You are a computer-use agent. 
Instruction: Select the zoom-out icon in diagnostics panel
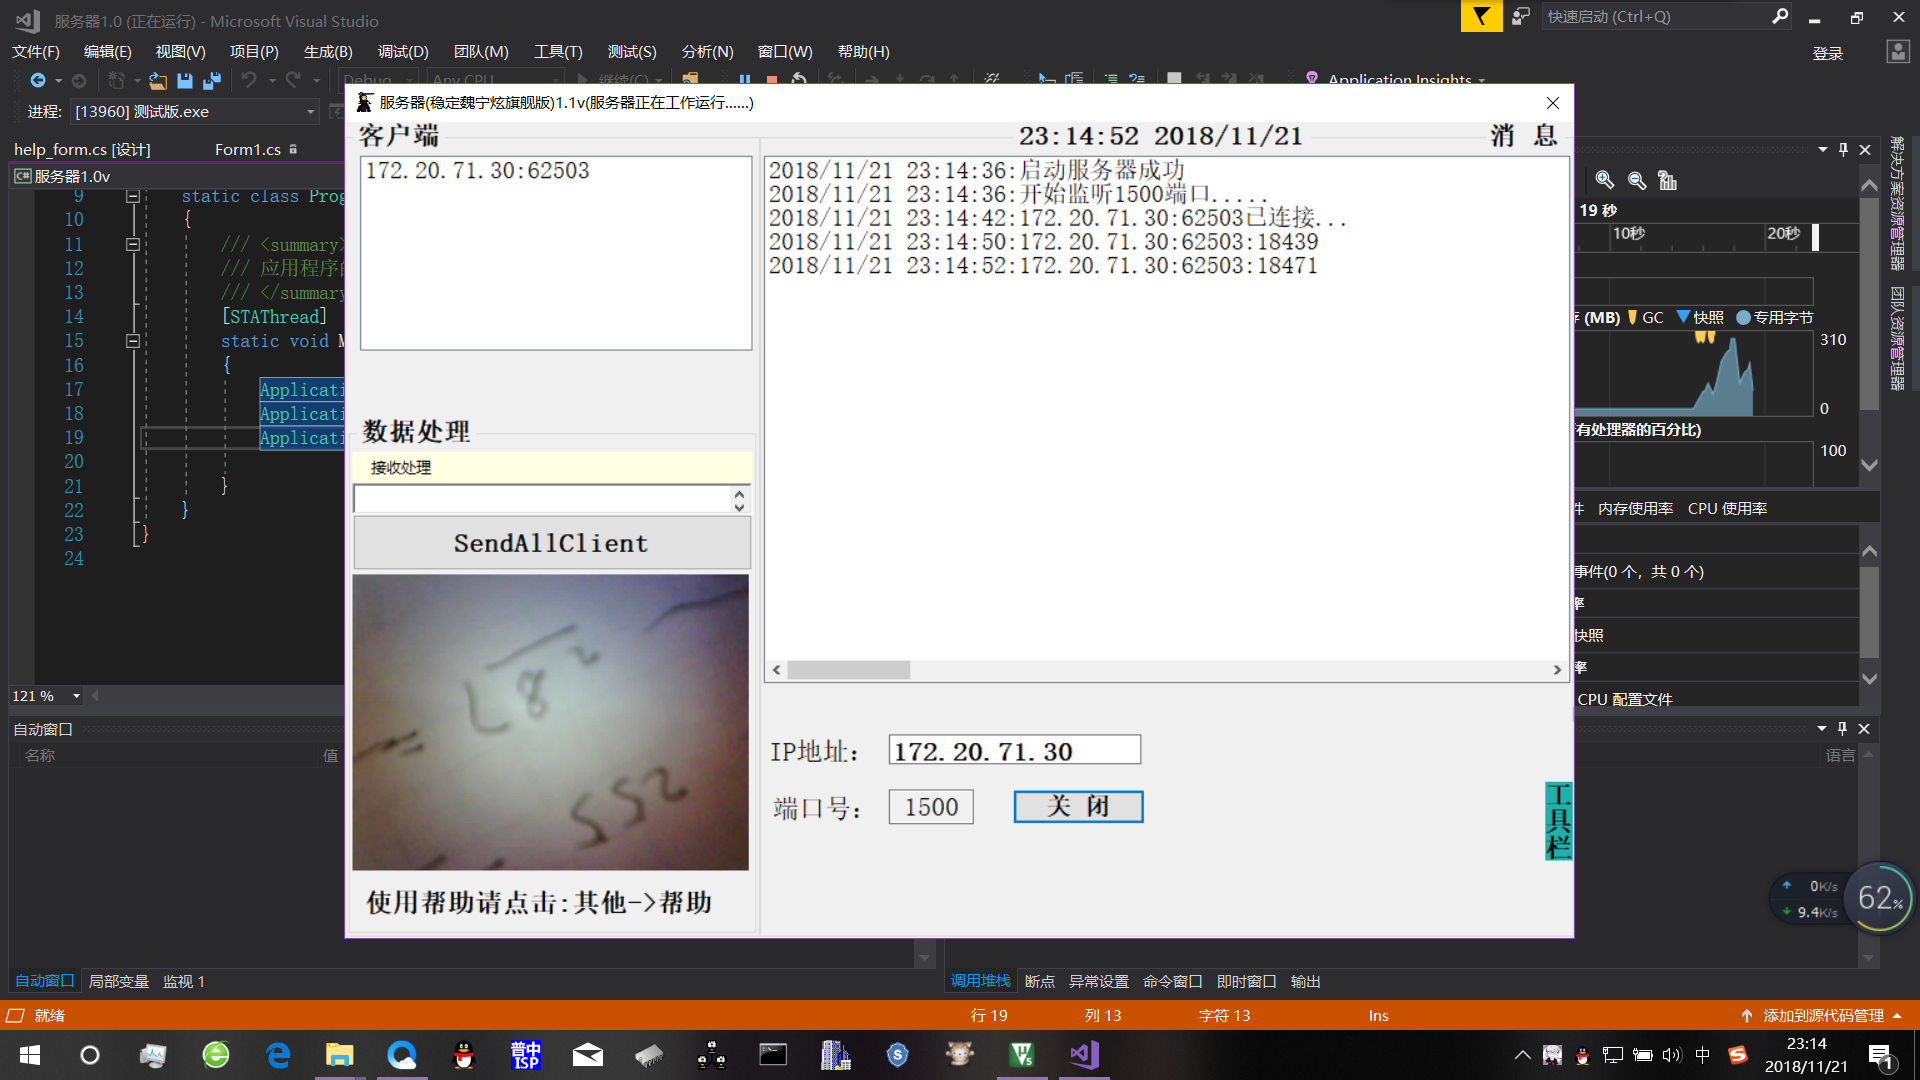point(1637,181)
